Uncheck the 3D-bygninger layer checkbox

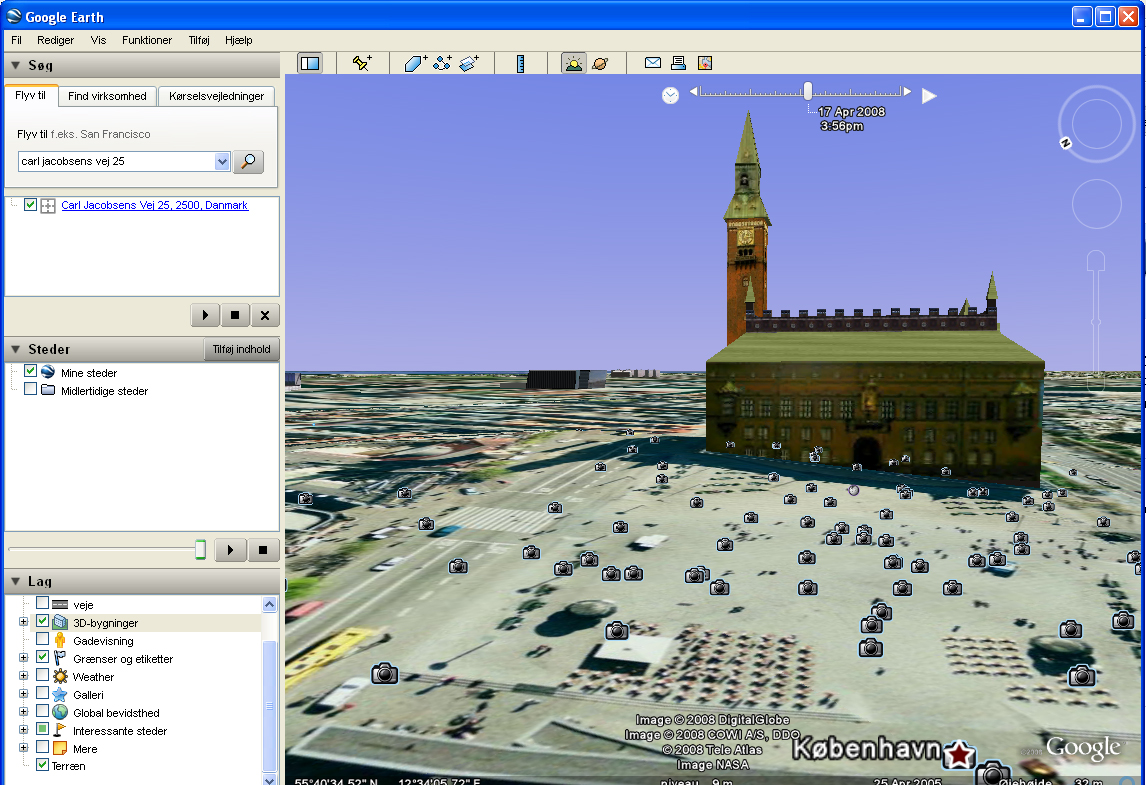[42, 623]
